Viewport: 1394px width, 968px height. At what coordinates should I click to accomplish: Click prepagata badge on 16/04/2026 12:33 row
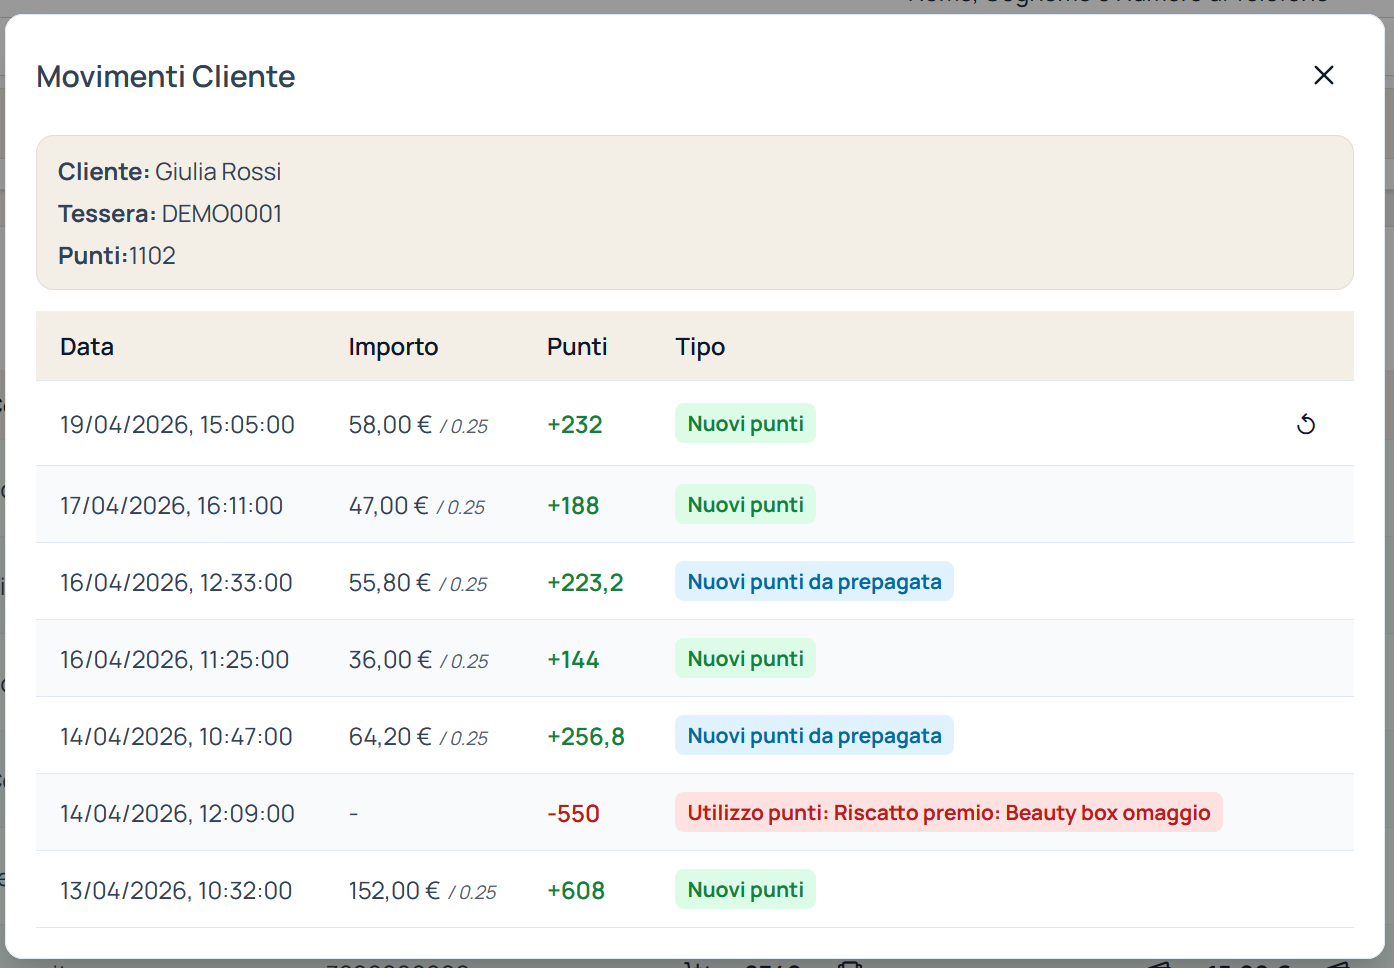[x=814, y=581]
